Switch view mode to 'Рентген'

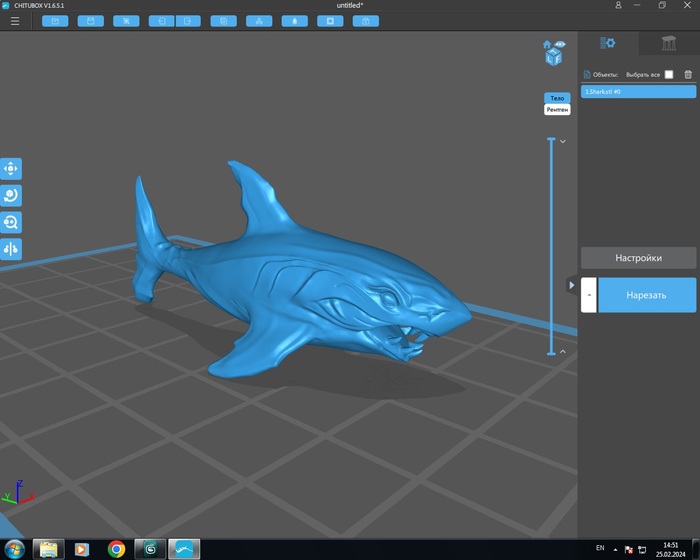point(556,110)
